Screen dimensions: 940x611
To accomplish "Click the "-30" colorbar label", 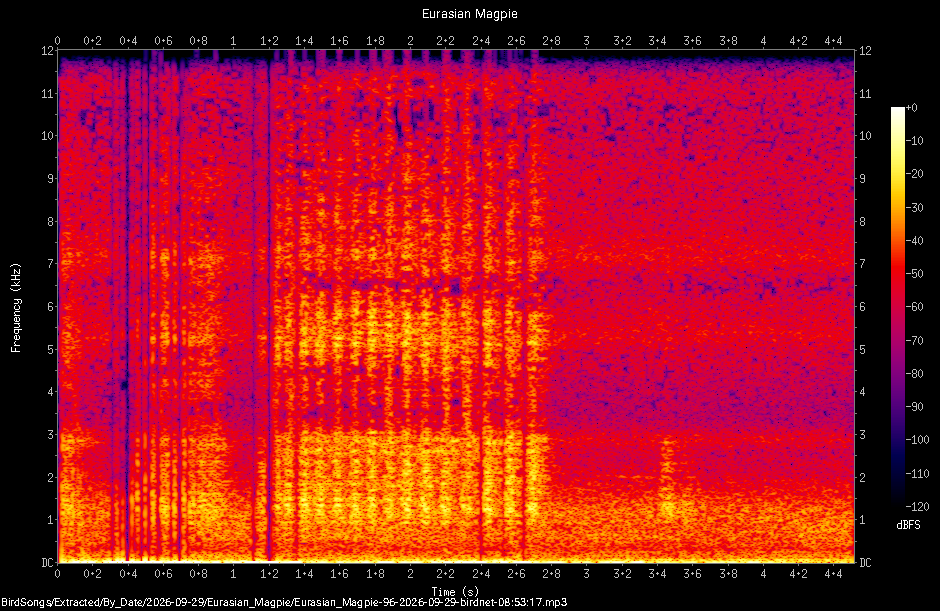I will click(x=914, y=207).
